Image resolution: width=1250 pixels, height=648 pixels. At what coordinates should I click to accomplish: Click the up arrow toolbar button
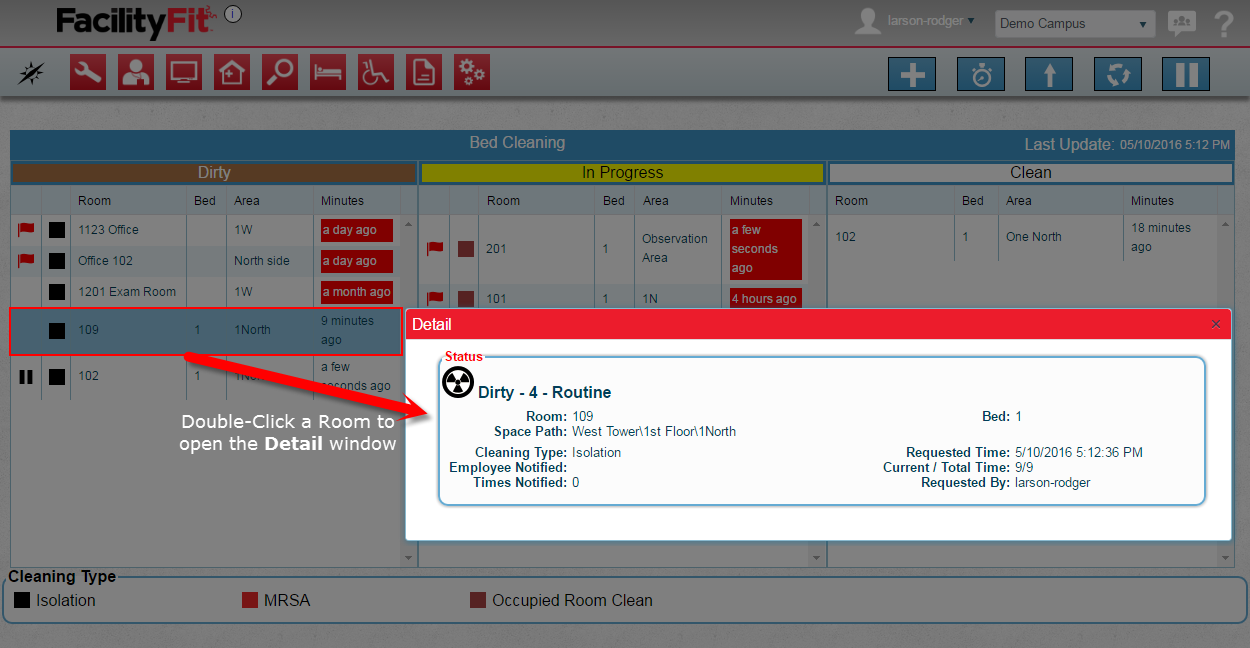tap(1049, 75)
